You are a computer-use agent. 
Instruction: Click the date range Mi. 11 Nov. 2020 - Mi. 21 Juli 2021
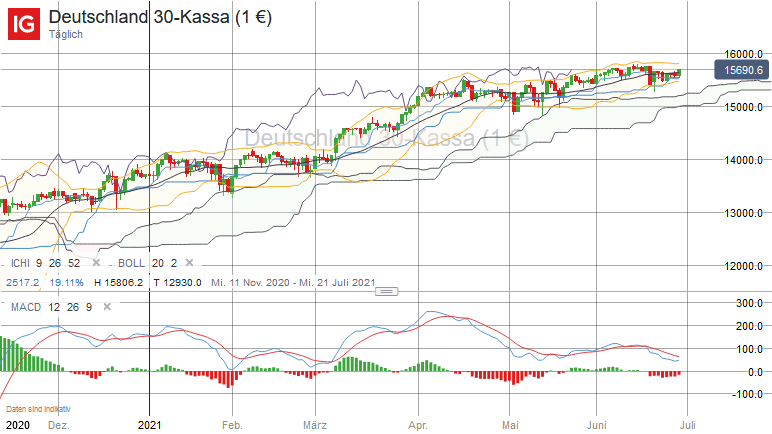click(293, 283)
